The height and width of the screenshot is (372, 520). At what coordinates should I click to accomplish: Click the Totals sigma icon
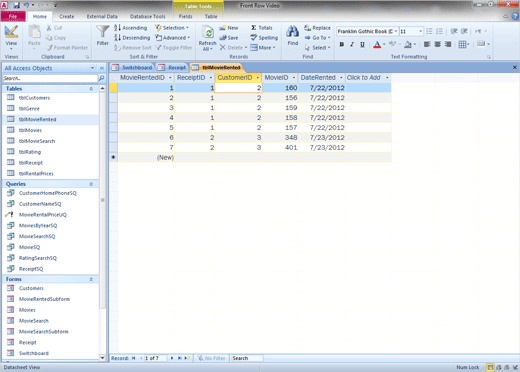(x=254, y=28)
